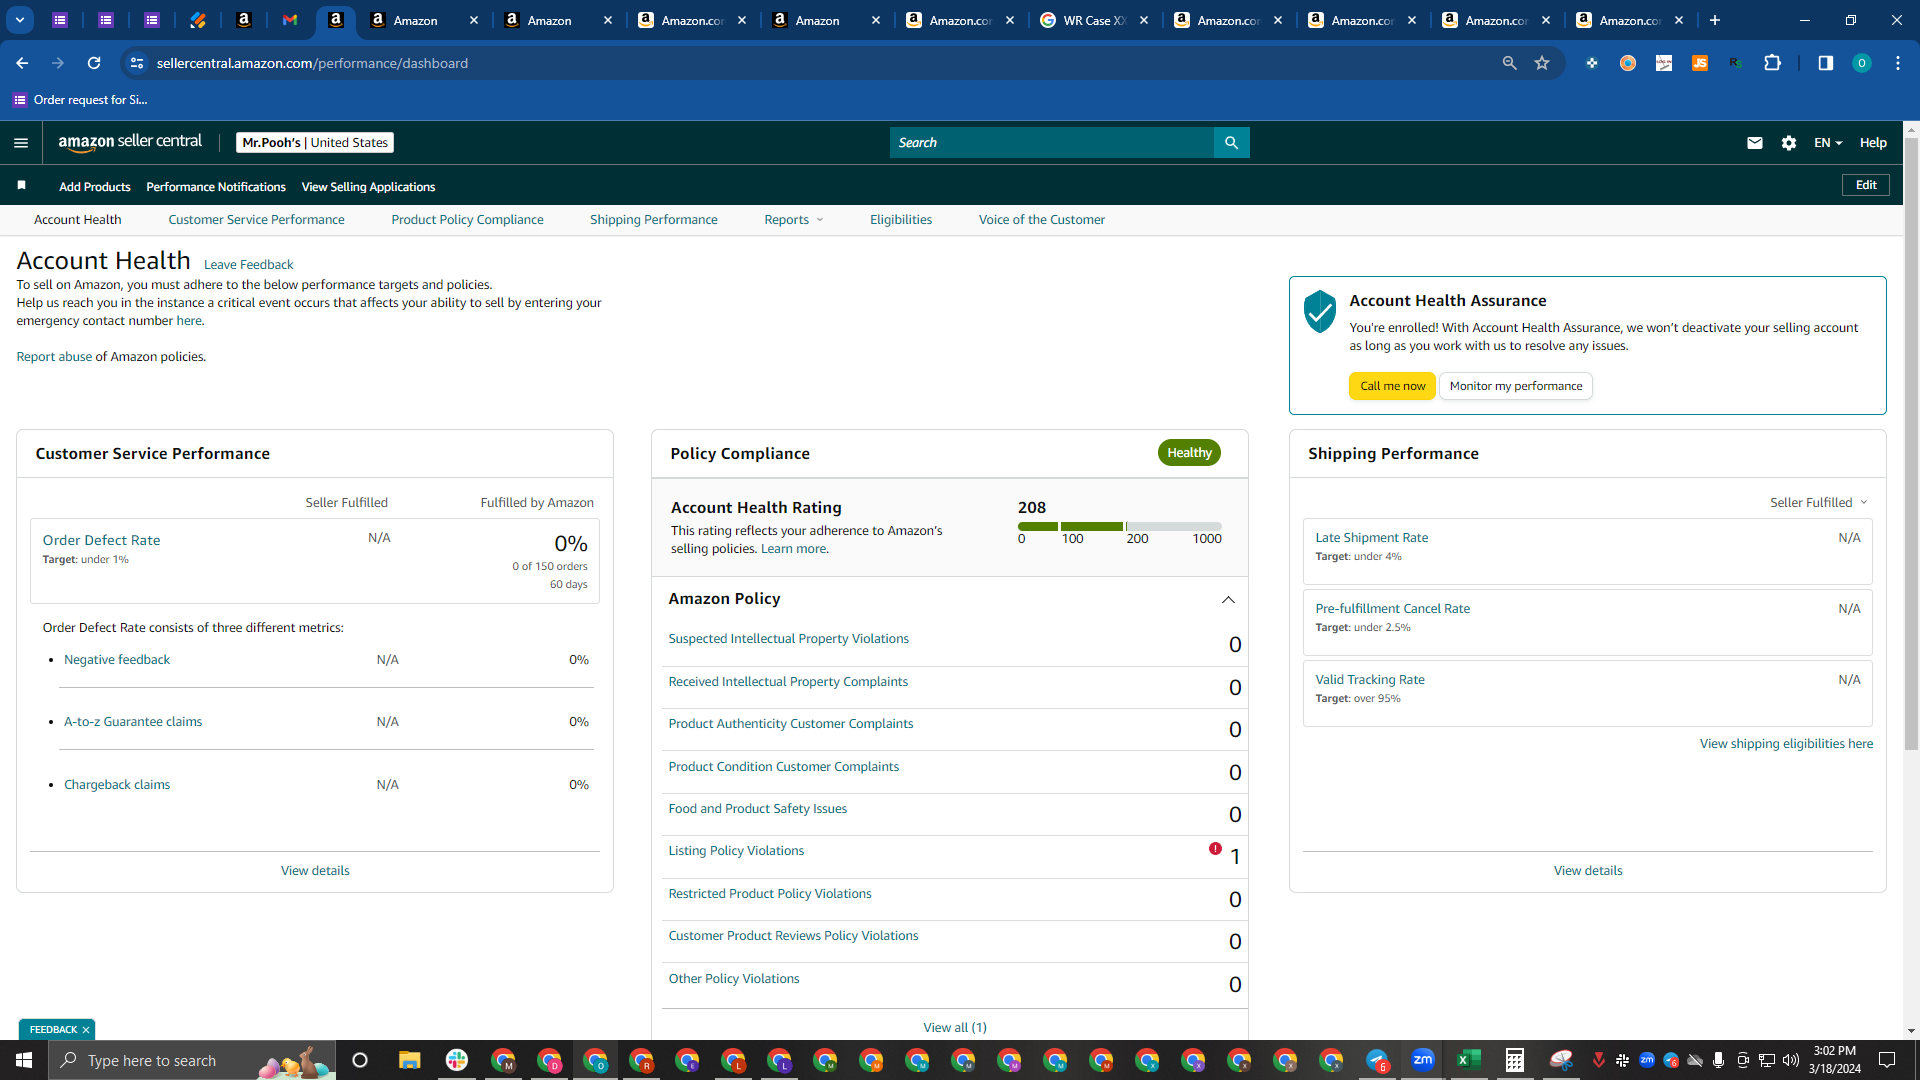Viewport: 1920px width, 1080px height.
Task: Open Excel from the taskbar
Action: (1469, 1060)
